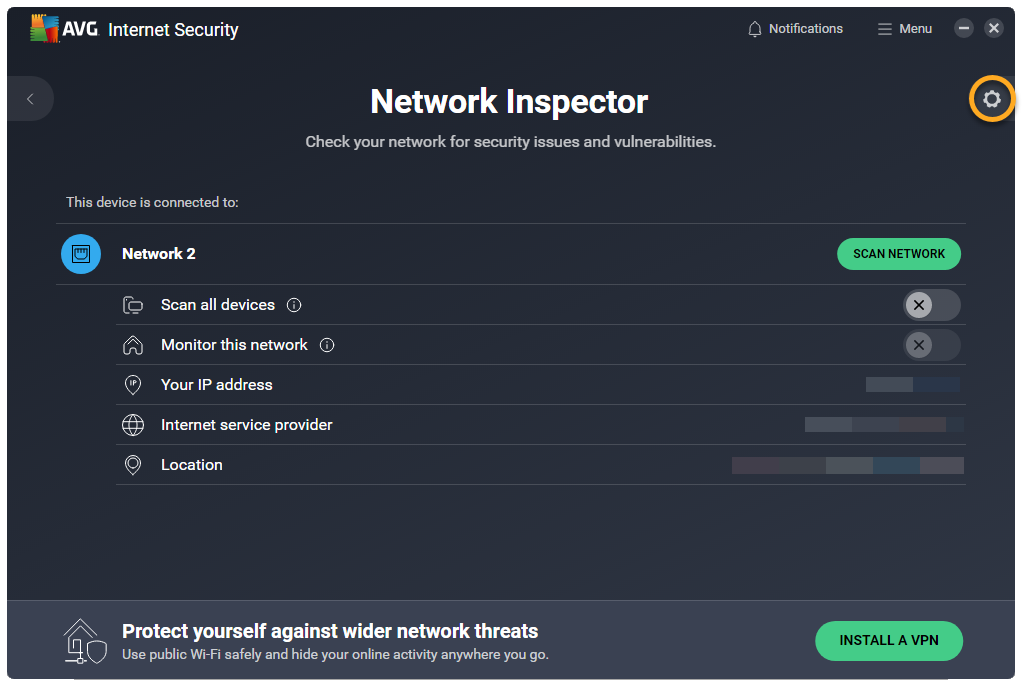This screenshot has height=687, width=1023.
Task: Click the Notifications bell icon
Action: pos(755,29)
